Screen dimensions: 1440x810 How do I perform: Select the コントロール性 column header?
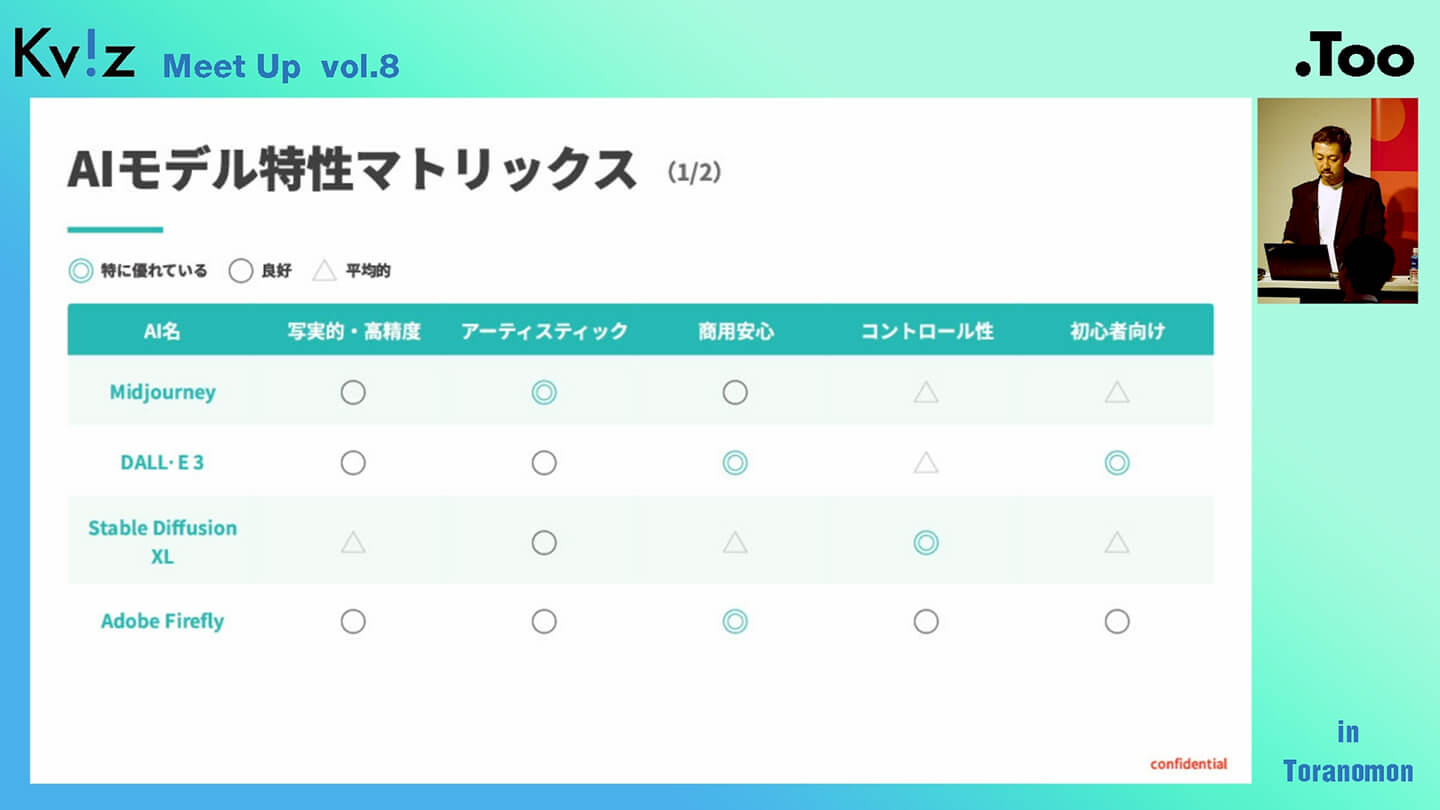coord(926,332)
